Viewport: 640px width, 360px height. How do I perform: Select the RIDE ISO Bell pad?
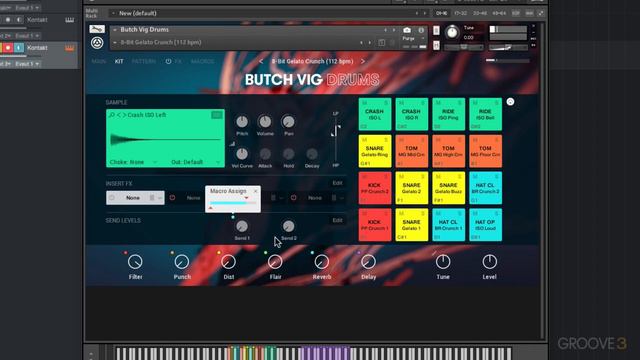[x=485, y=114]
